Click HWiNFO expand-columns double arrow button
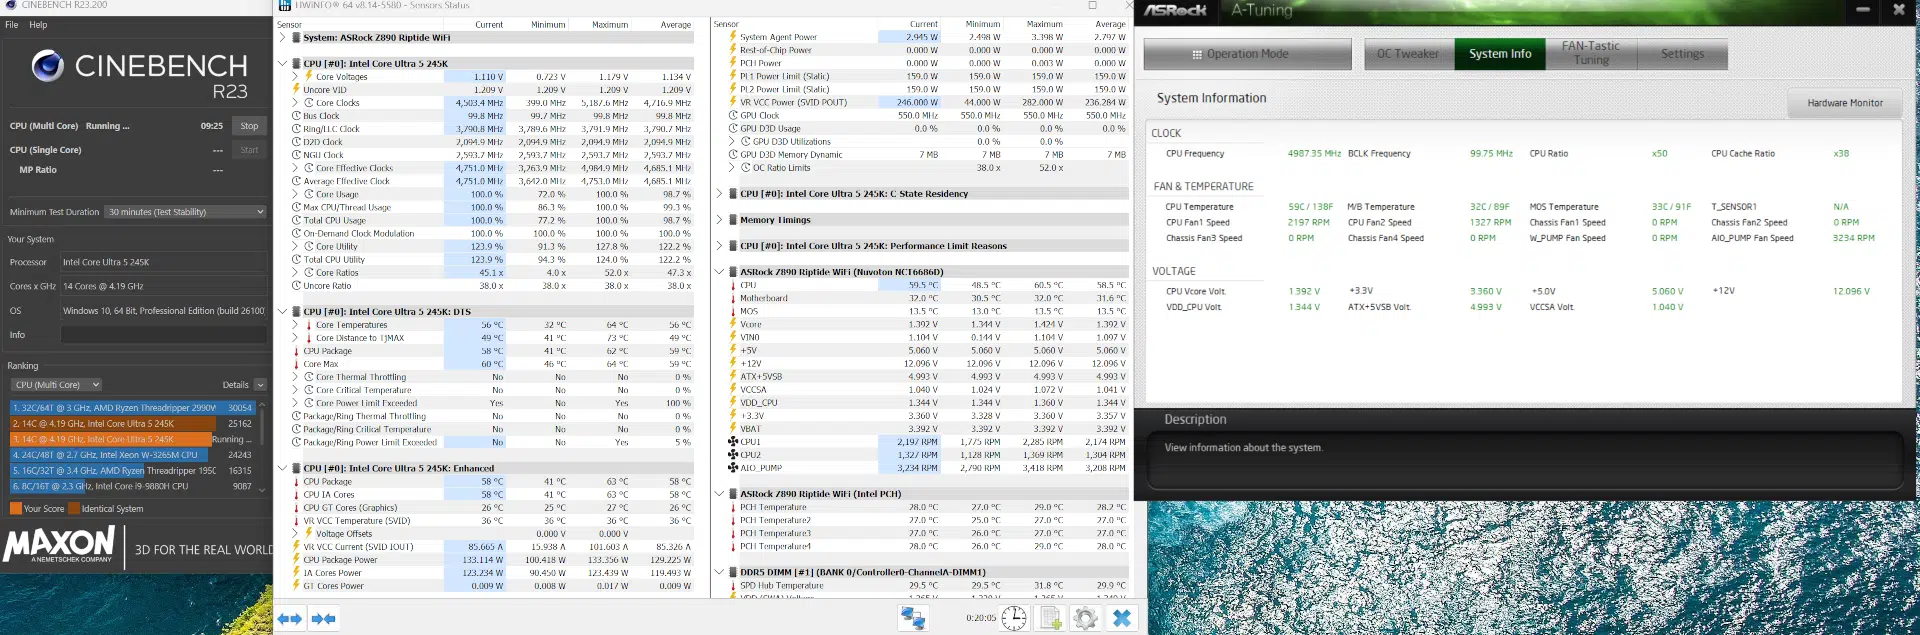Viewport: 1920px width, 635px height. point(290,619)
